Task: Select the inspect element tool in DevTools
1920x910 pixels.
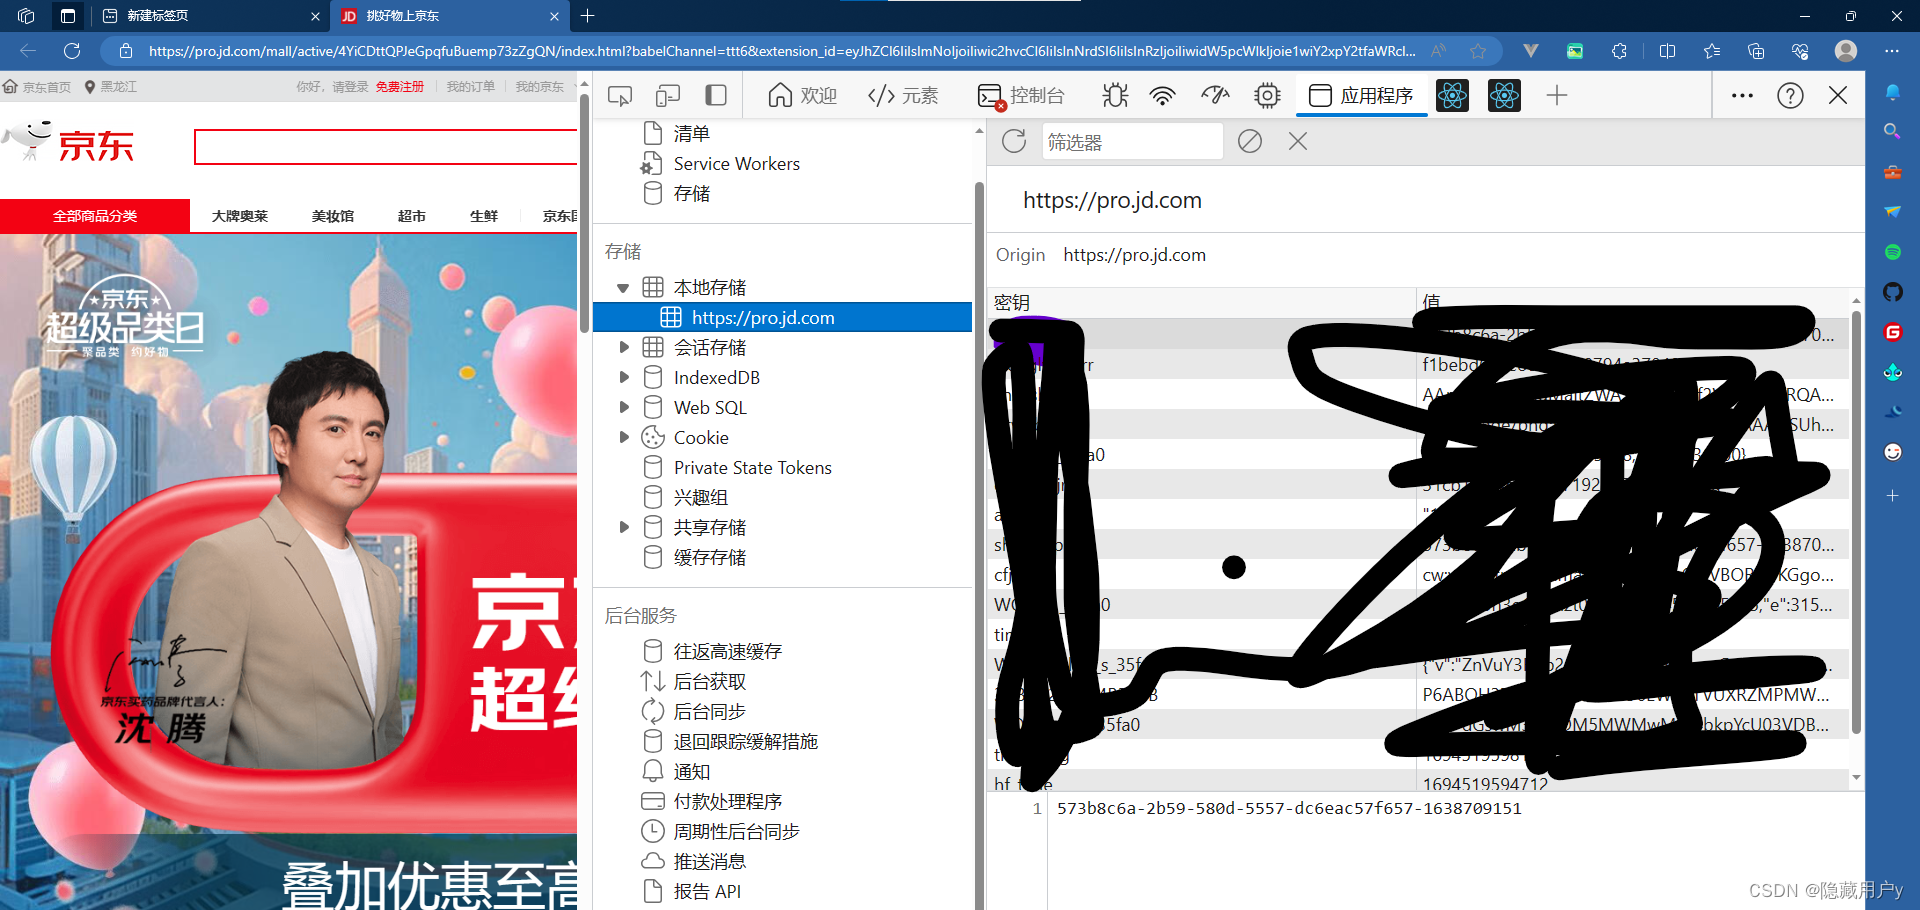Action: pos(620,95)
